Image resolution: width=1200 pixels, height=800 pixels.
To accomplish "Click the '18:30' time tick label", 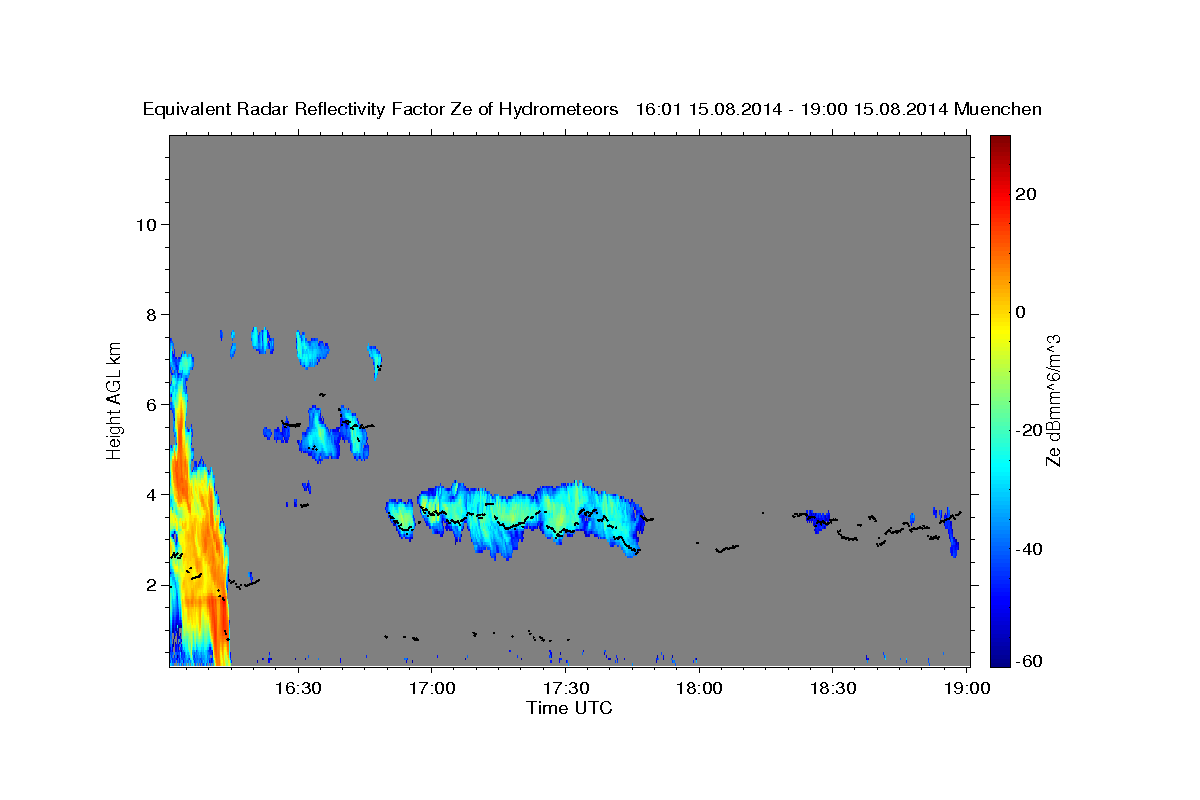I will [x=833, y=688].
